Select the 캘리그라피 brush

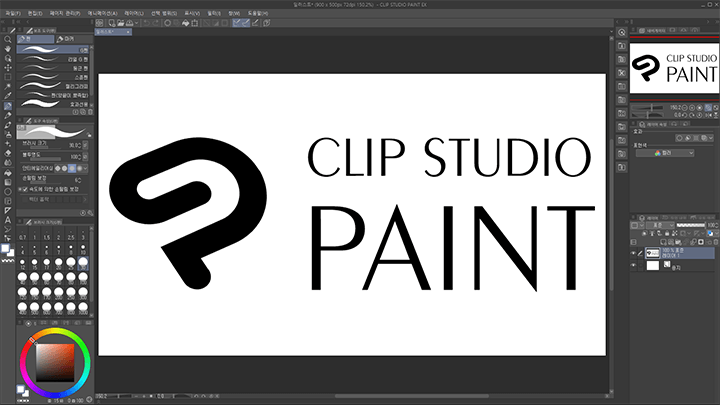53,86
